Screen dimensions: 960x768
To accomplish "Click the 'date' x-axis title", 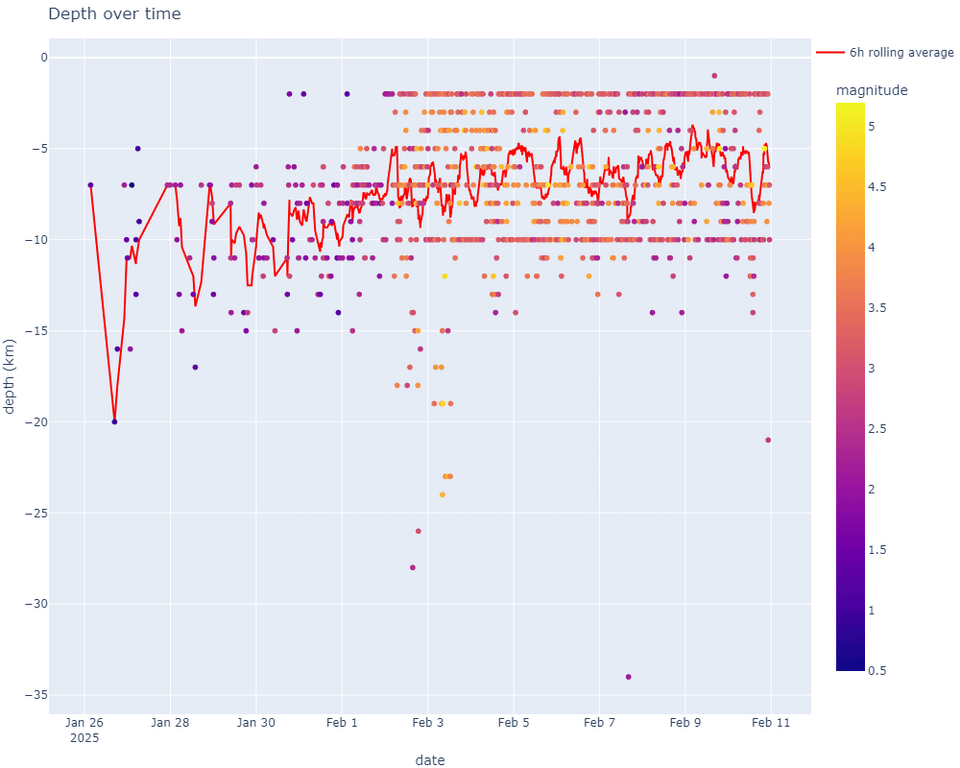I will (x=430, y=760).
